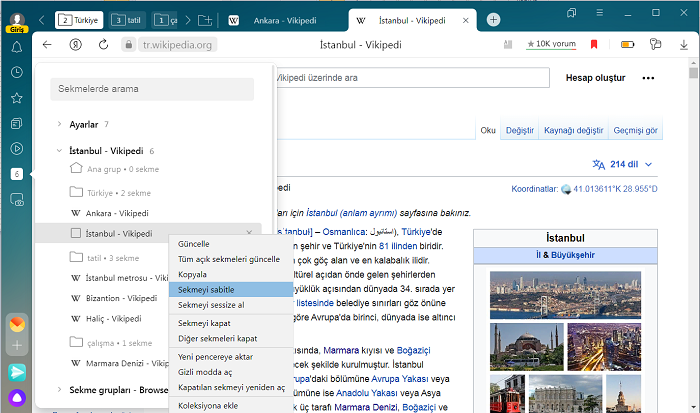The height and width of the screenshot is (413, 700).
Task: Open screenshot tool icon in sidebar
Action: 17,200
